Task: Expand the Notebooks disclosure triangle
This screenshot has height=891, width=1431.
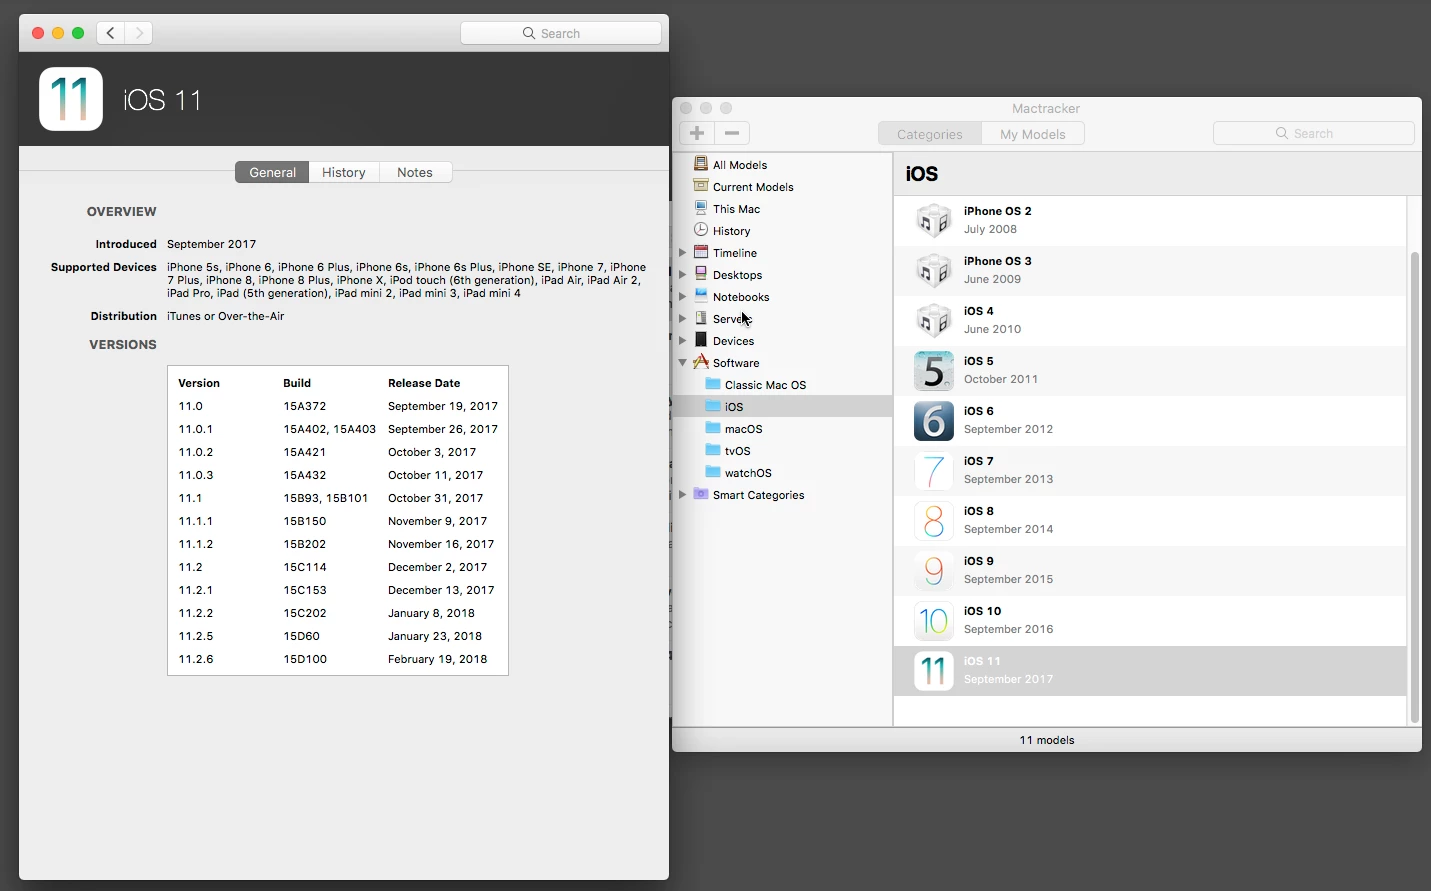Action: pyautogui.click(x=683, y=297)
